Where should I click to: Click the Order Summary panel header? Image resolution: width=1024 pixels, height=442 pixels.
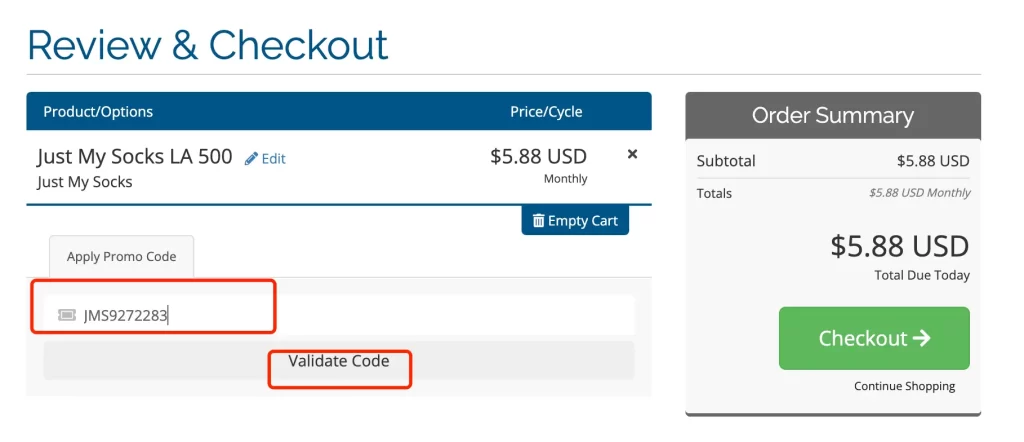(x=833, y=116)
